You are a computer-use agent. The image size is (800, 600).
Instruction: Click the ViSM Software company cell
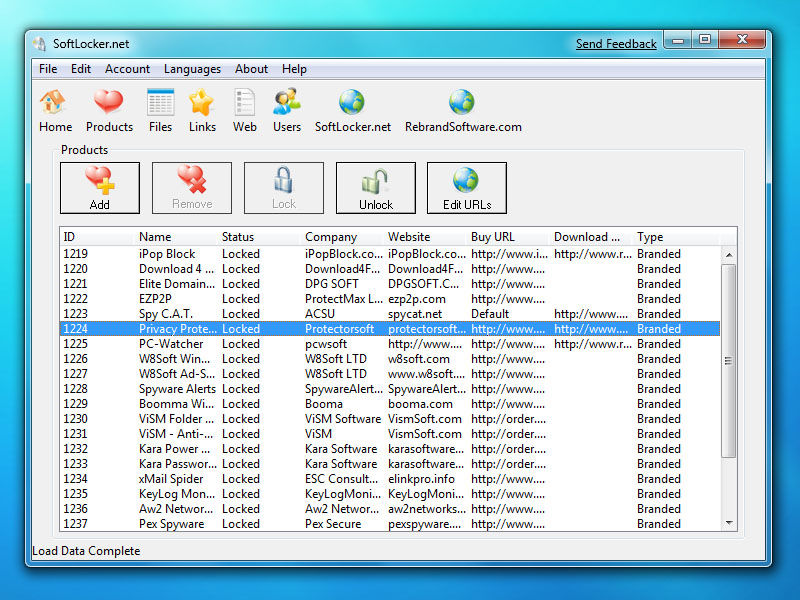point(343,419)
